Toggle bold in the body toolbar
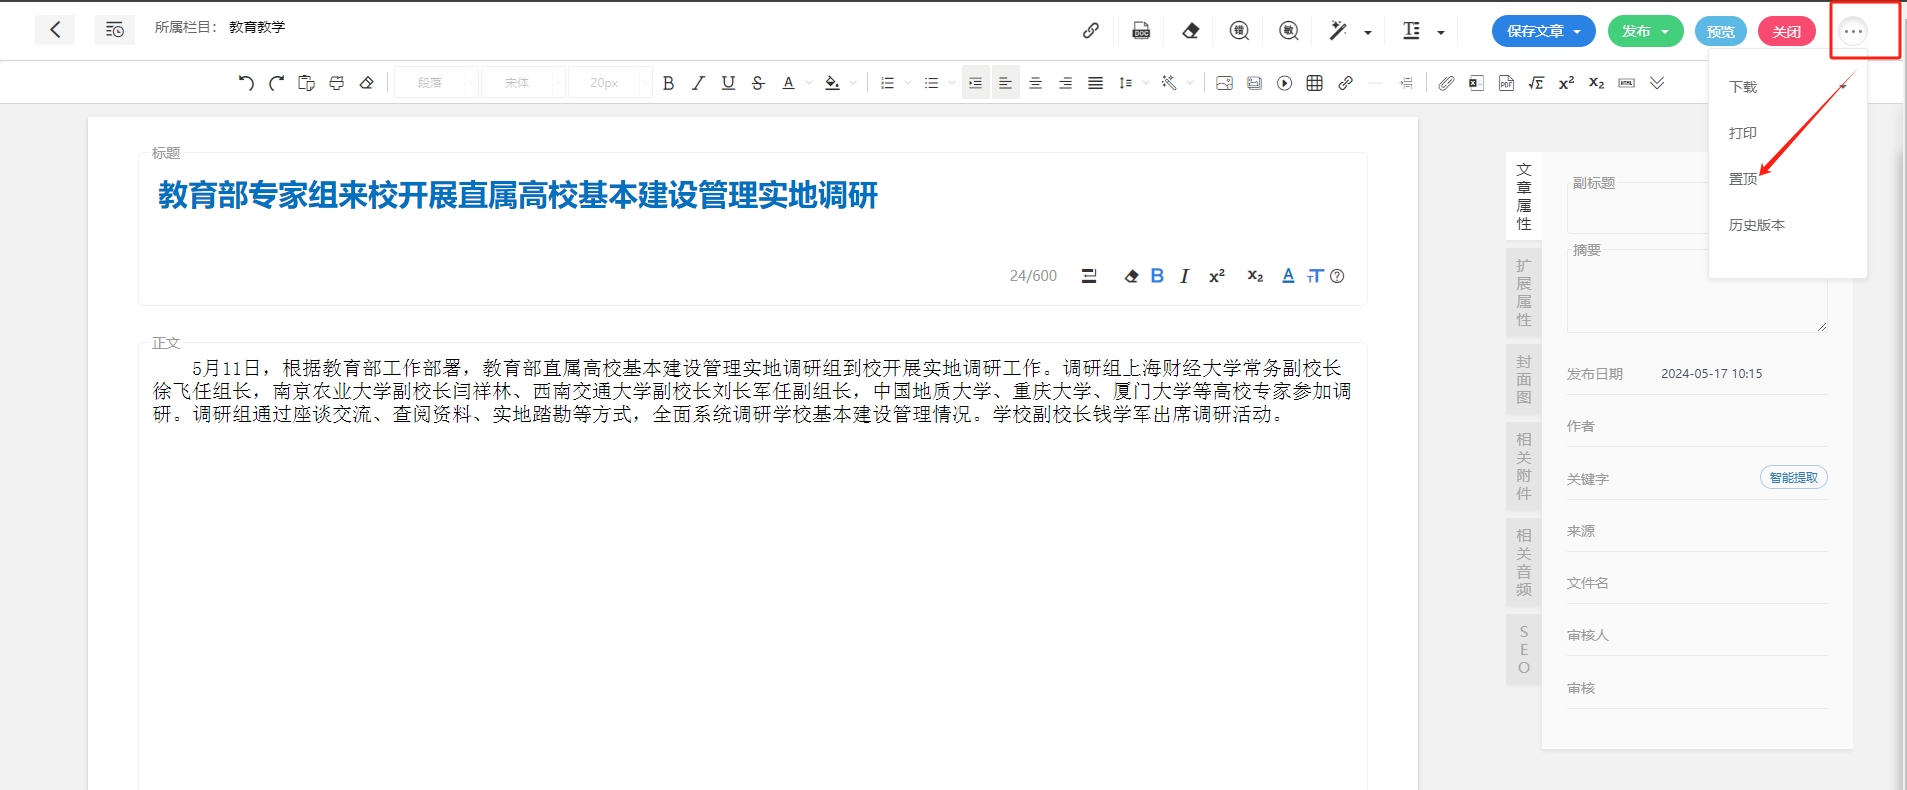Viewport: 1907px width, 790px height. click(x=668, y=83)
